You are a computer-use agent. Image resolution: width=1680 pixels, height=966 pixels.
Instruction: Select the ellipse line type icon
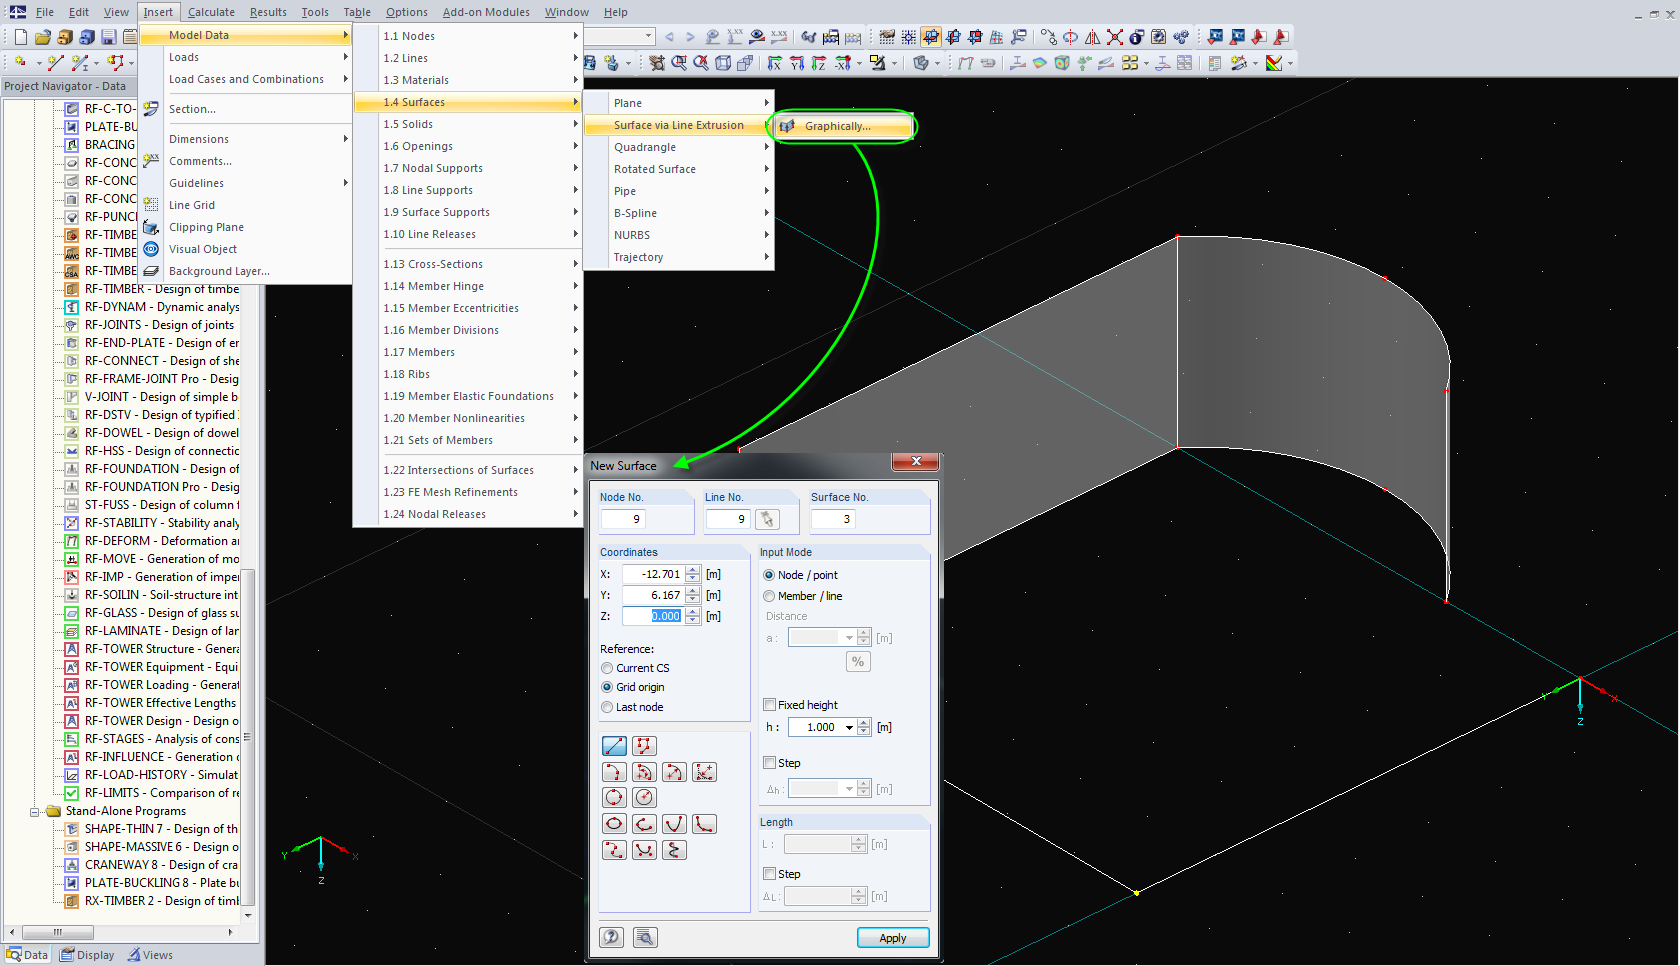coord(614,824)
